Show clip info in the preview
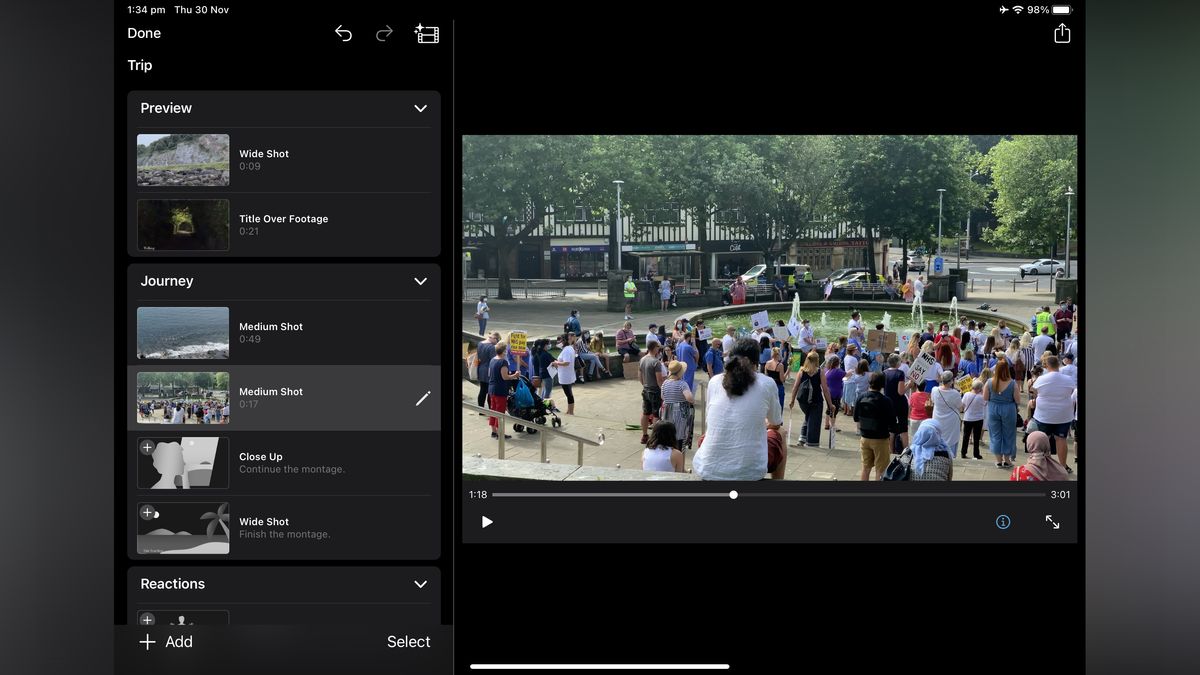This screenshot has width=1200, height=675. (1002, 521)
